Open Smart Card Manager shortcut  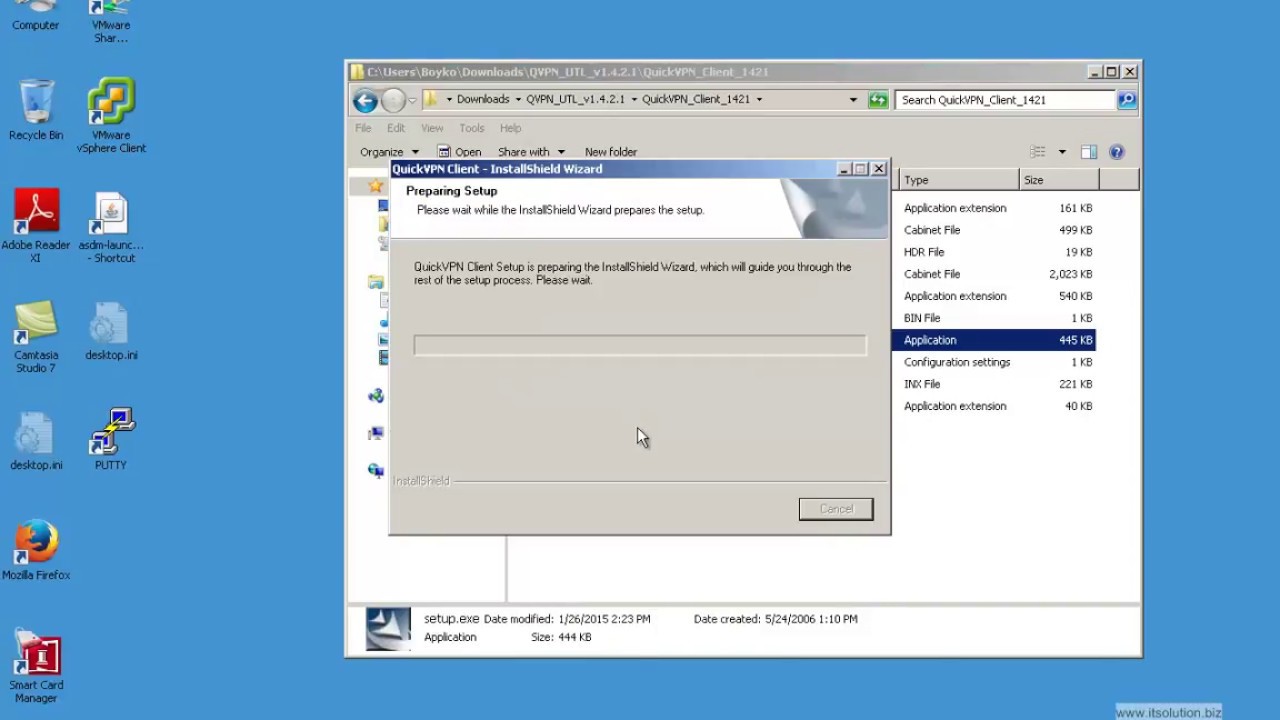coord(36,667)
